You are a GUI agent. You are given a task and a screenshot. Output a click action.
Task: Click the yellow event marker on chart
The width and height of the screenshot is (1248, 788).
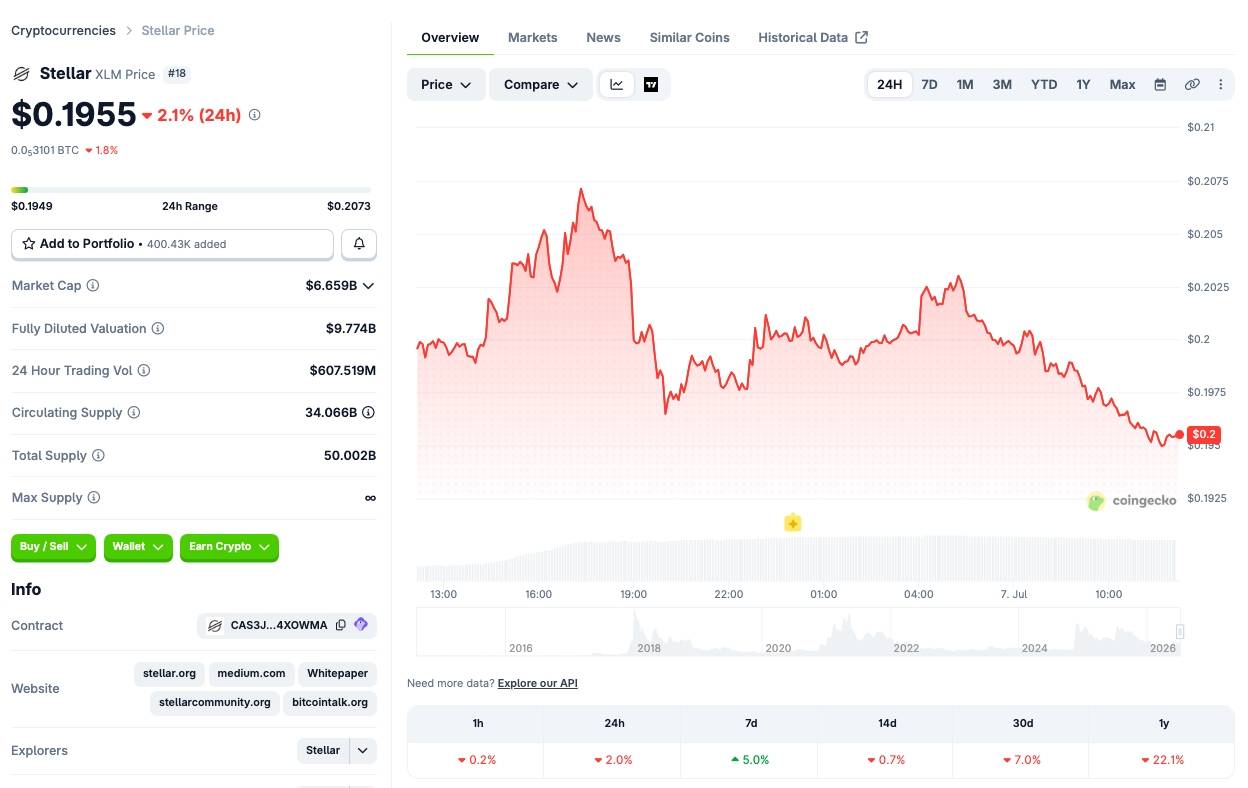click(x=793, y=522)
